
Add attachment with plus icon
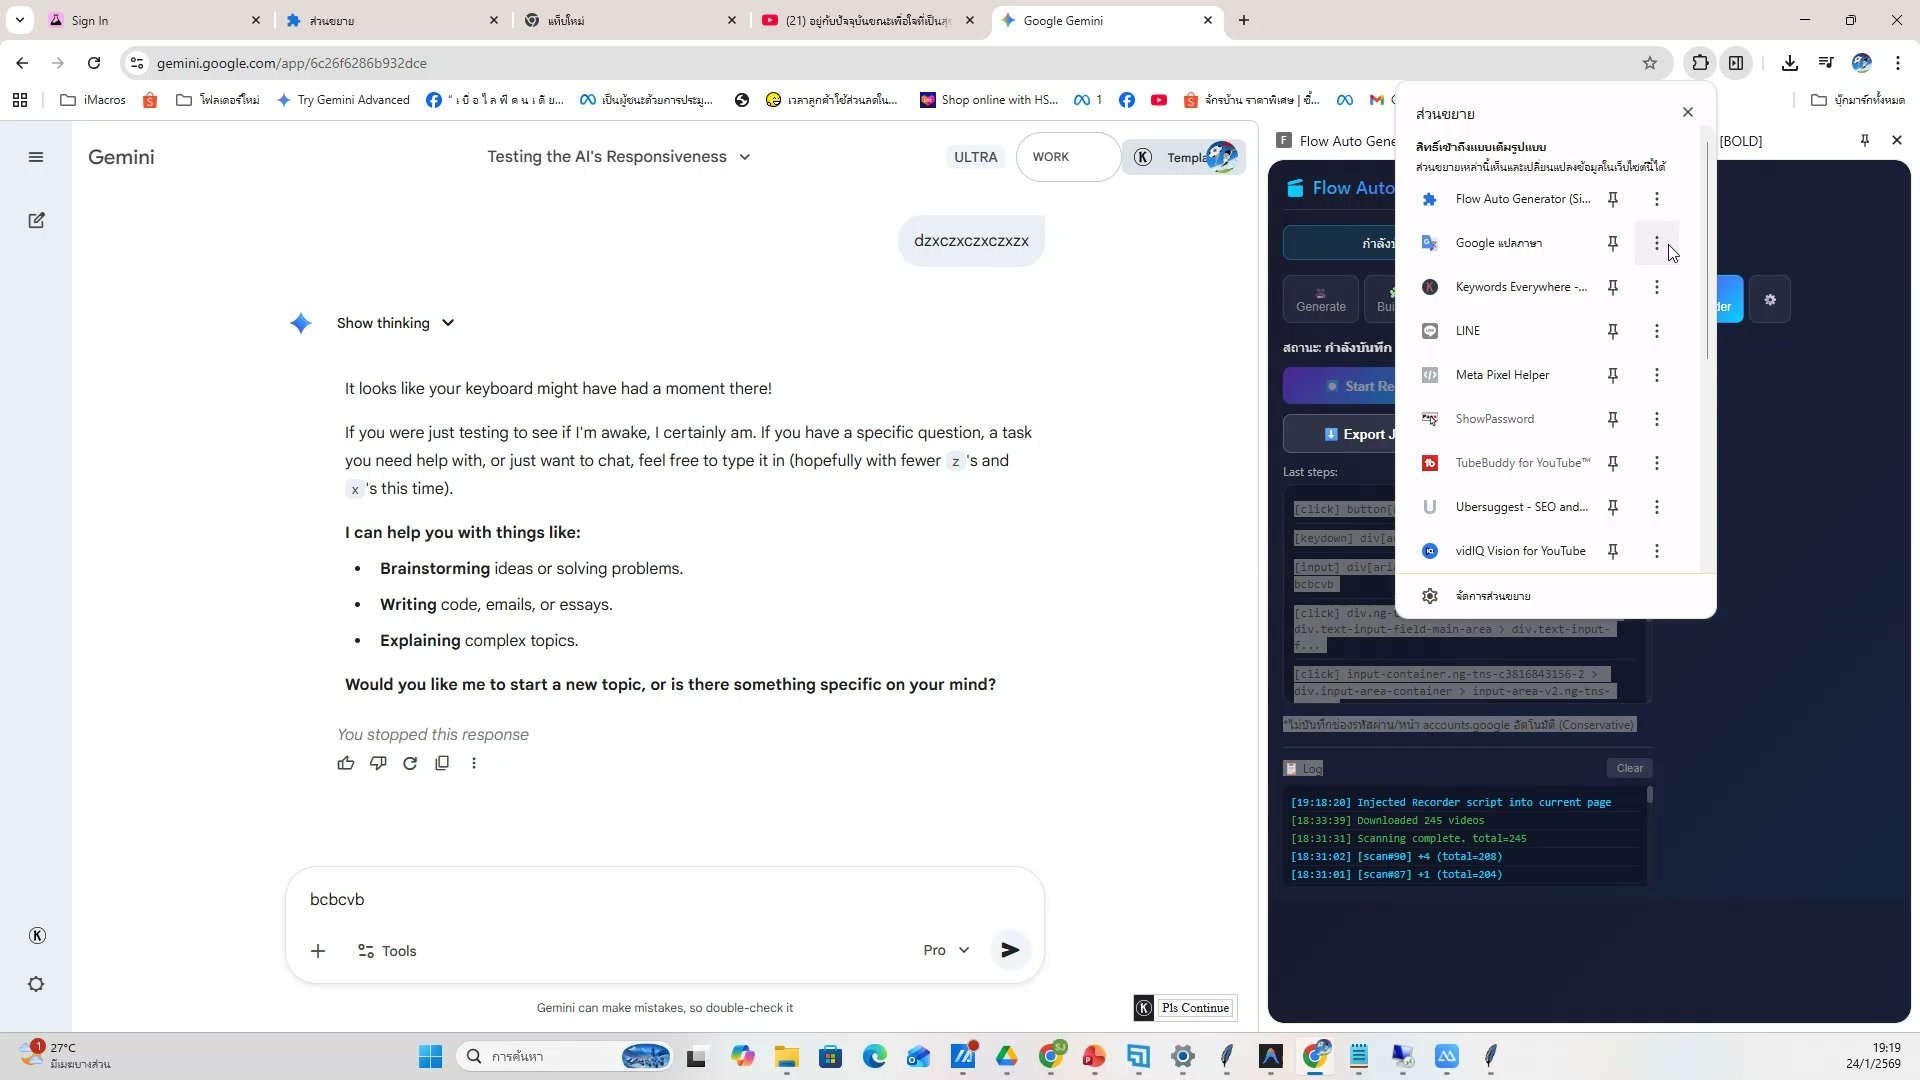point(318,951)
